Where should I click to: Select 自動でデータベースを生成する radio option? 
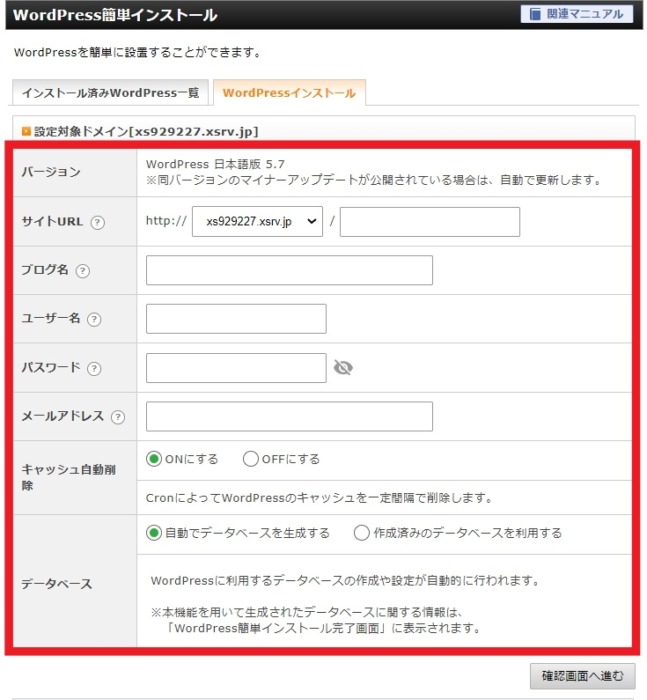click(154, 533)
